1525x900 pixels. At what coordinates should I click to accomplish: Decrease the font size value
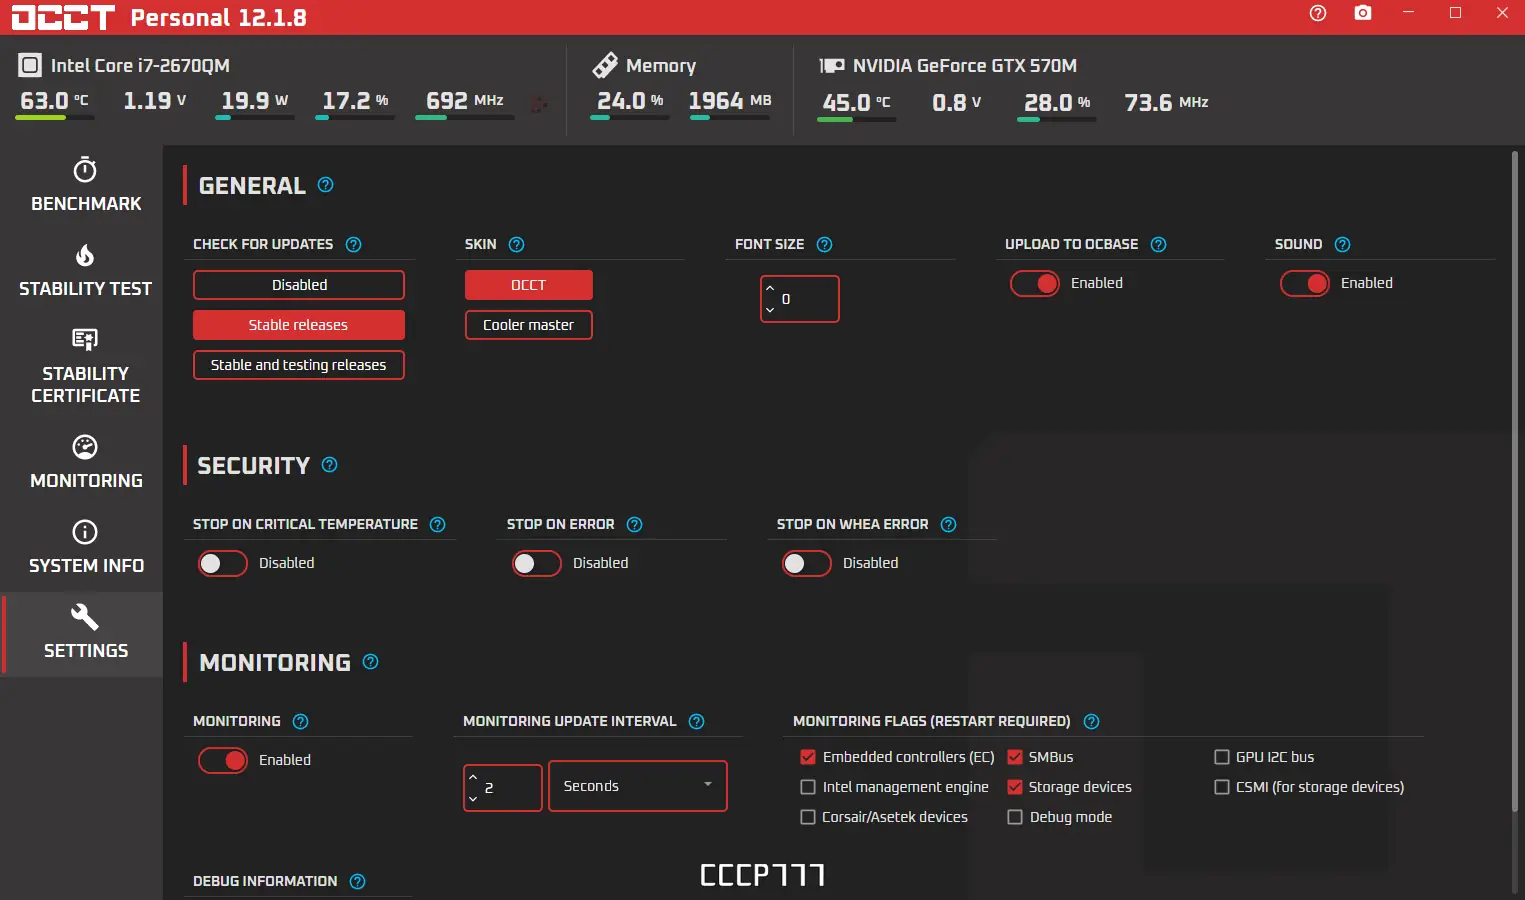coord(770,310)
